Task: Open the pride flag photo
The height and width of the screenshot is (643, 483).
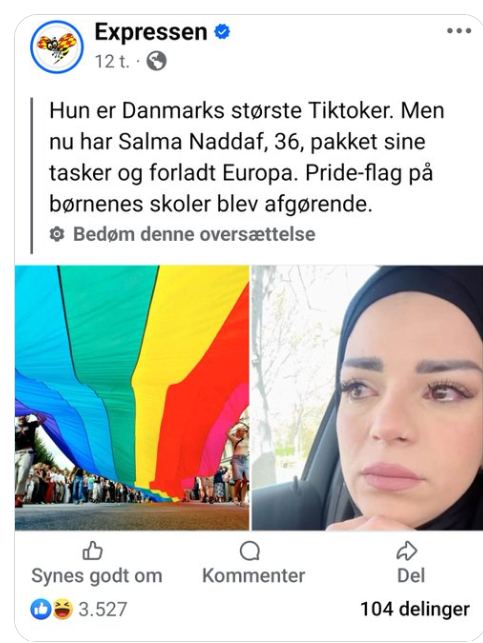Action: click(132, 397)
